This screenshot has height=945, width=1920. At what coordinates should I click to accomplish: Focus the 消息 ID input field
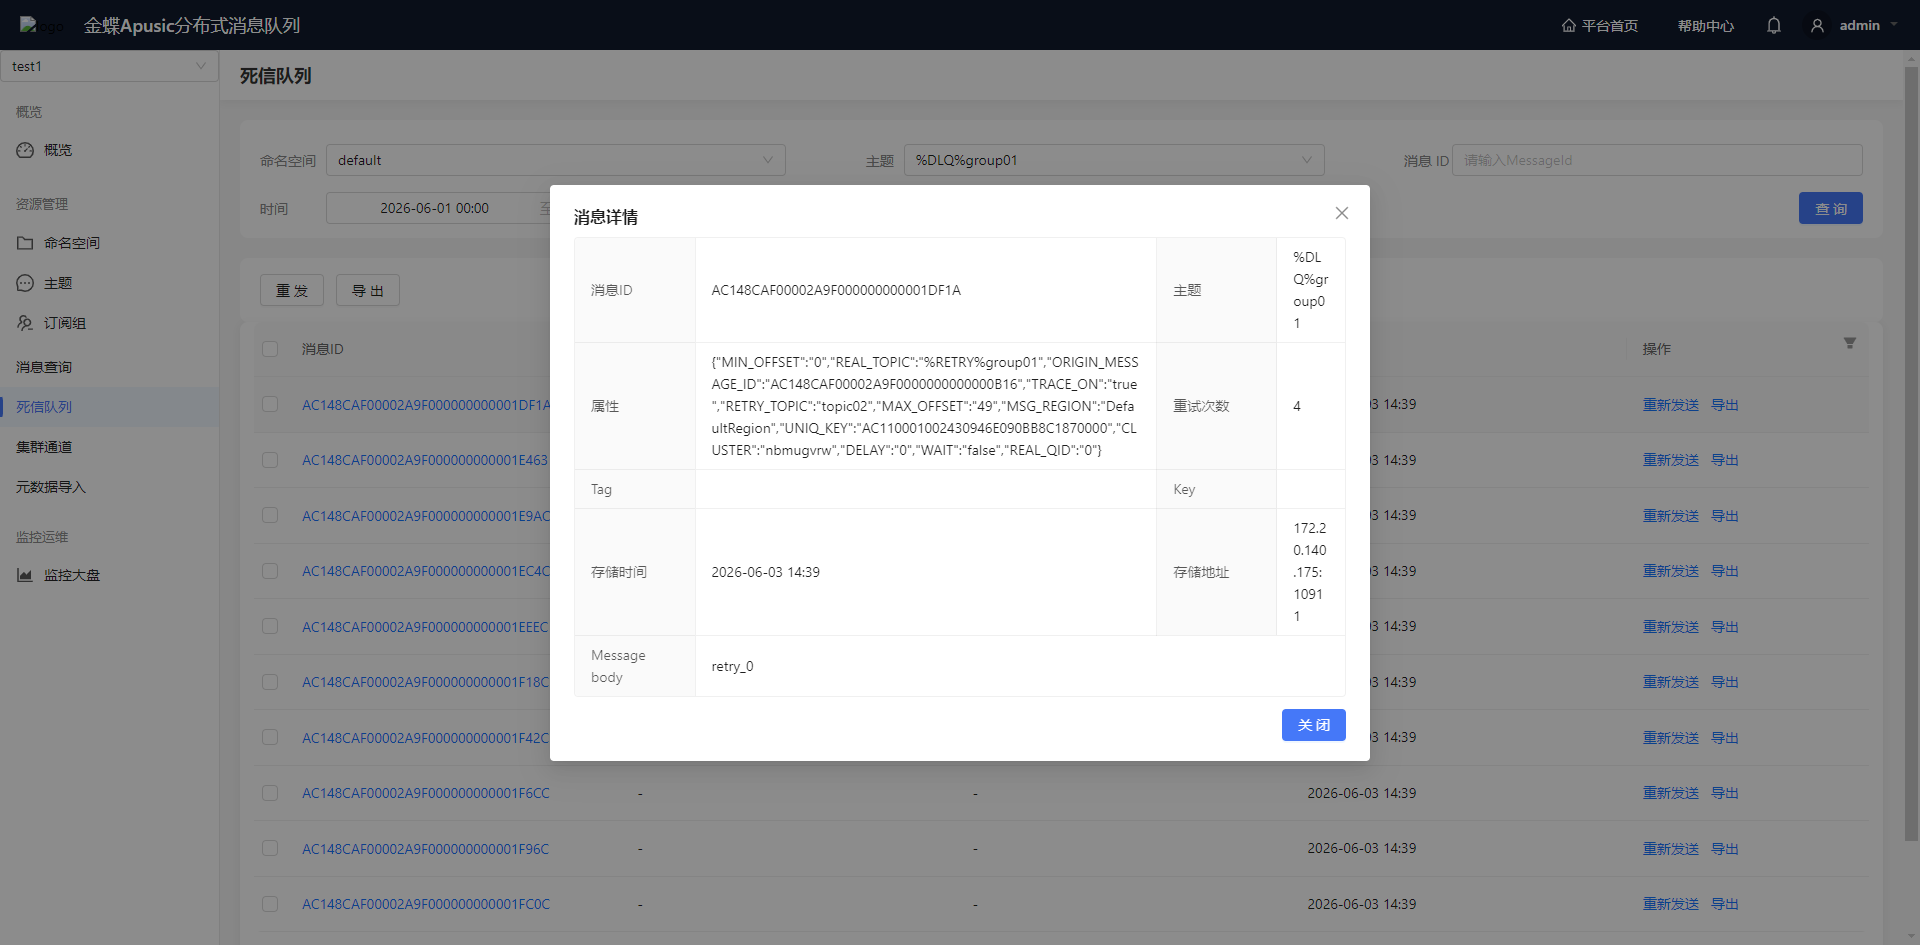click(x=1657, y=160)
